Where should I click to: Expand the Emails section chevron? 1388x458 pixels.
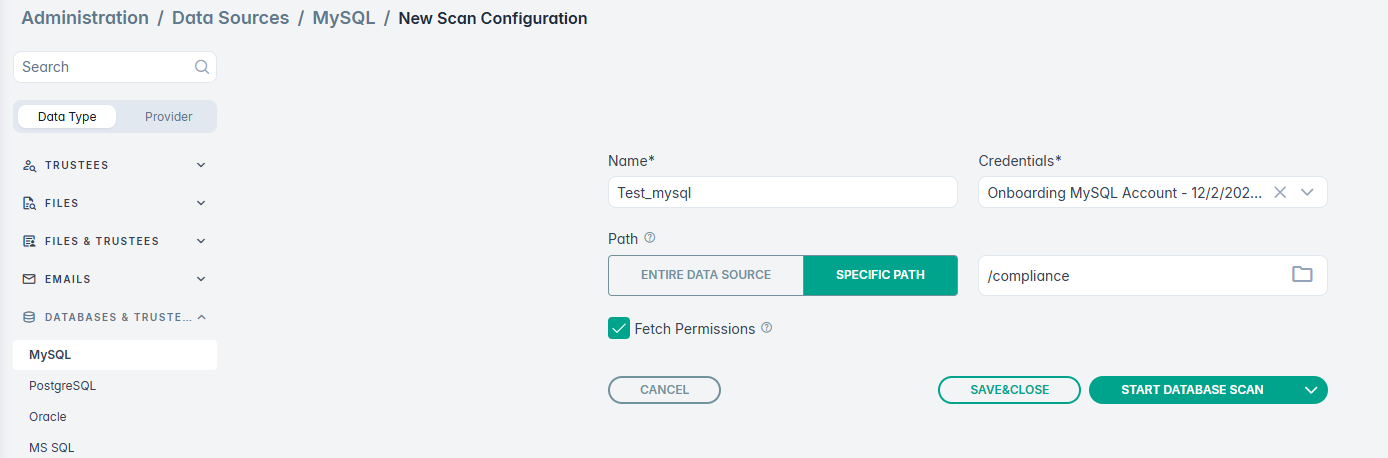pyautogui.click(x=201, y=279)
